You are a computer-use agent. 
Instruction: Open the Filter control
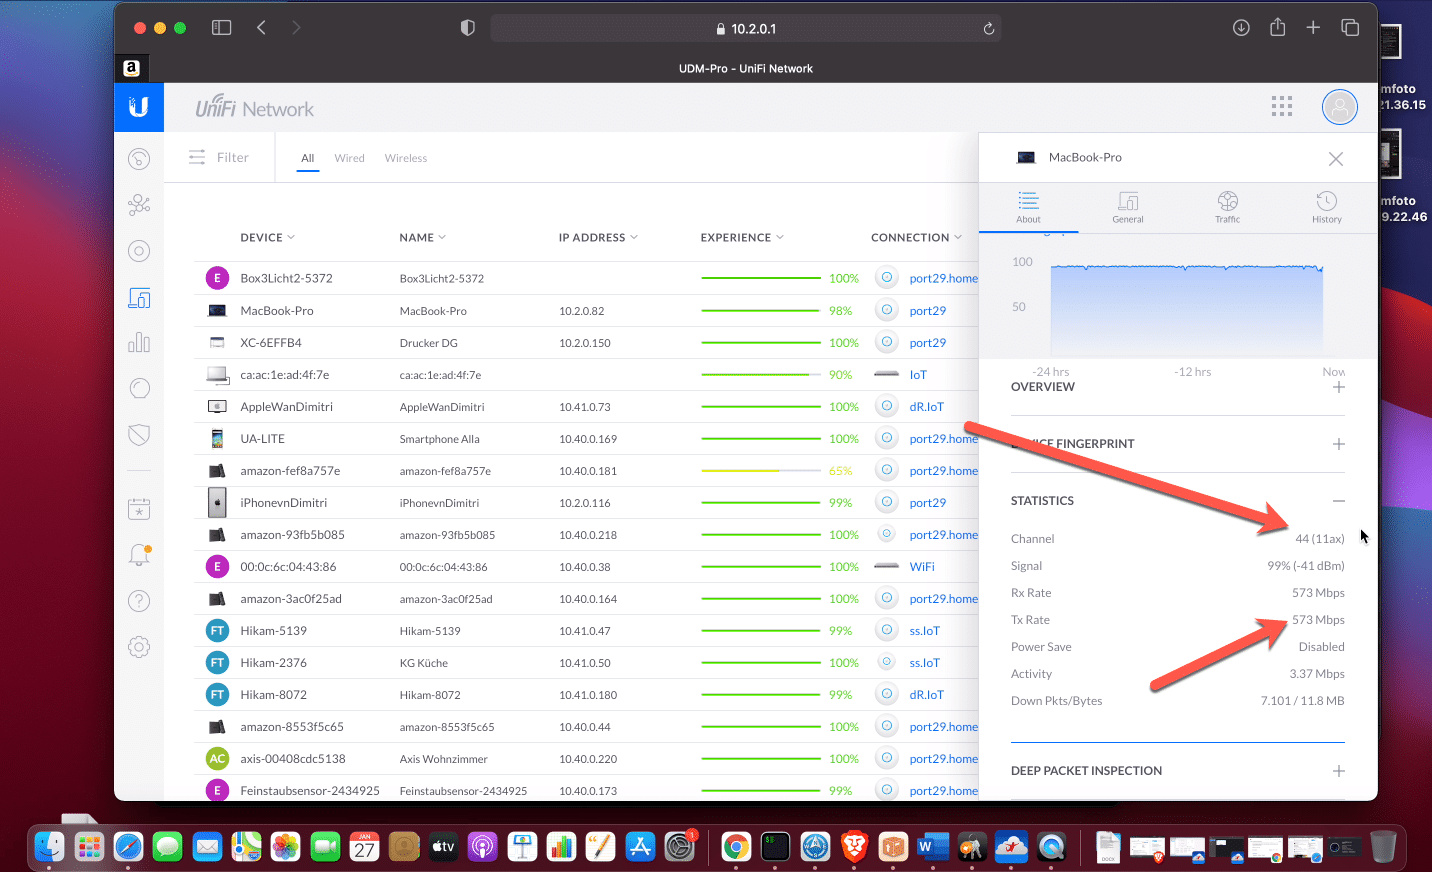(219, 157)
